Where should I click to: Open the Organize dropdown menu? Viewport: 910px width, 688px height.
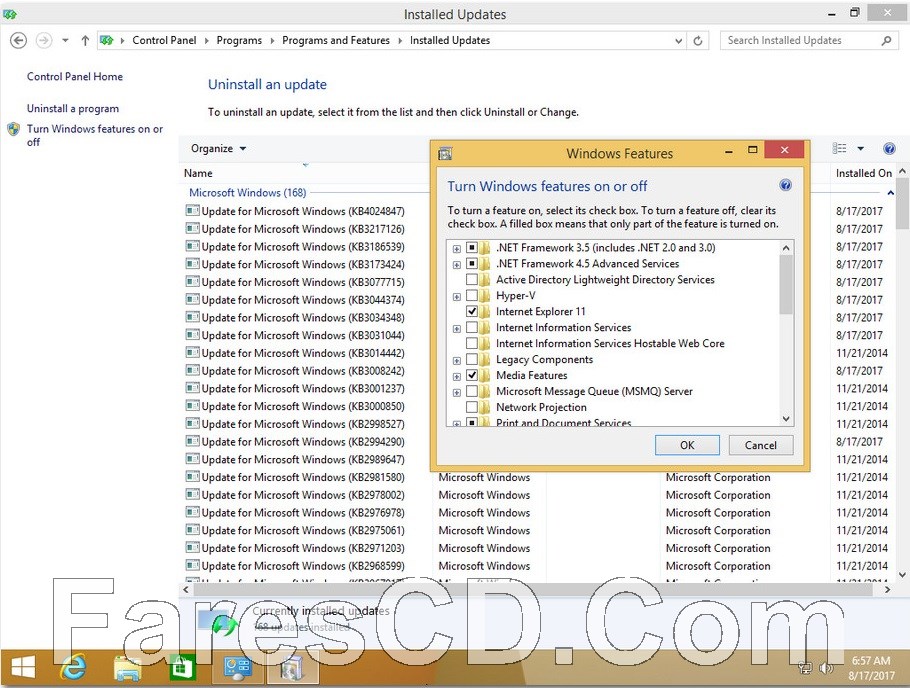pyautogui.click(x=218, y=149)
